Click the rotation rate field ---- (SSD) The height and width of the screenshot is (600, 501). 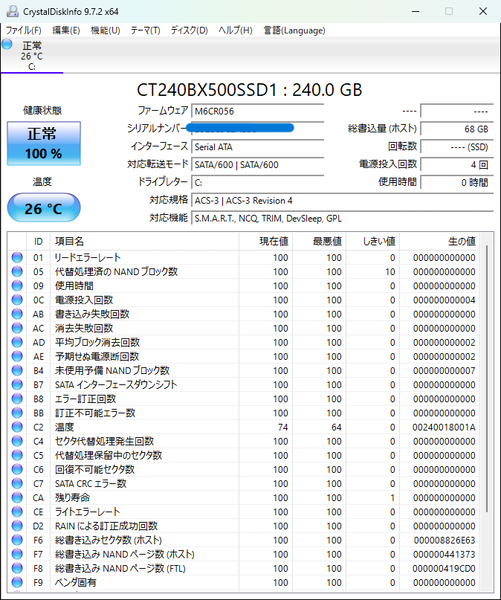click(457, 147)
